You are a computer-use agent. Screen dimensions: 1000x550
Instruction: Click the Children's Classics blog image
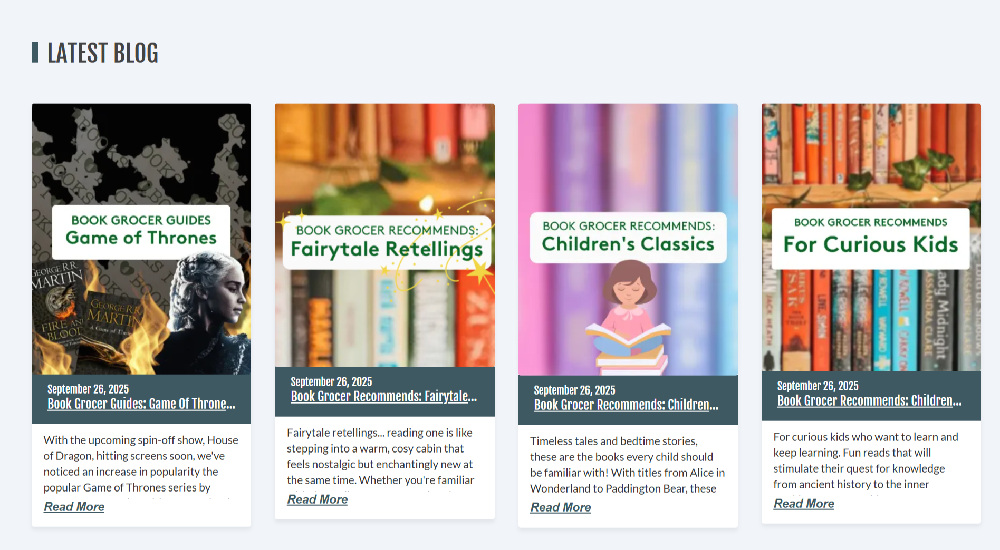click(627, 239)
